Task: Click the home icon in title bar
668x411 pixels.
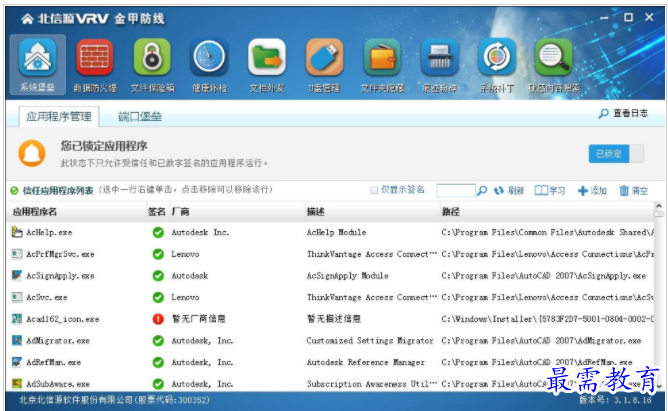Action: [x=27, y=19]
